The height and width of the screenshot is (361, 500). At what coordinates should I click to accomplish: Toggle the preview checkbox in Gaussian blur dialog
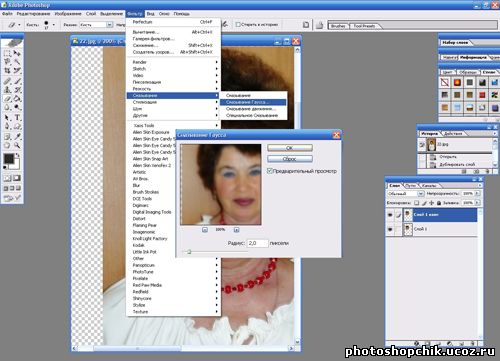[x=270, y=171]
